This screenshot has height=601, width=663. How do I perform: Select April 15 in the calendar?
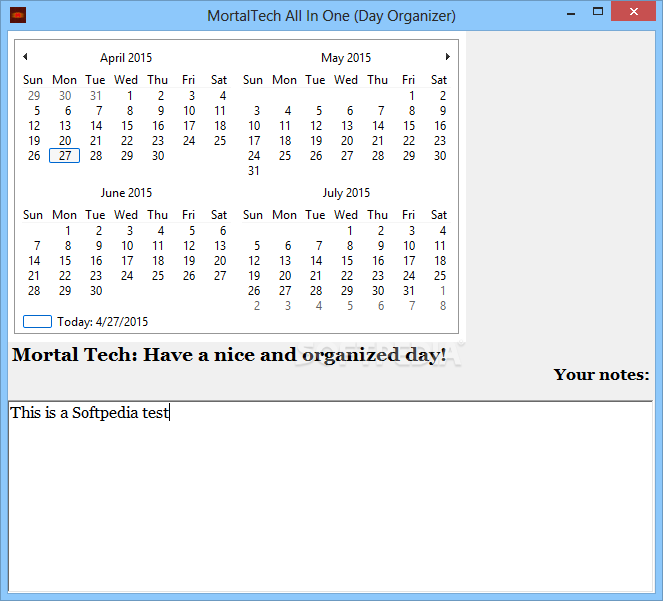(127, 126)
